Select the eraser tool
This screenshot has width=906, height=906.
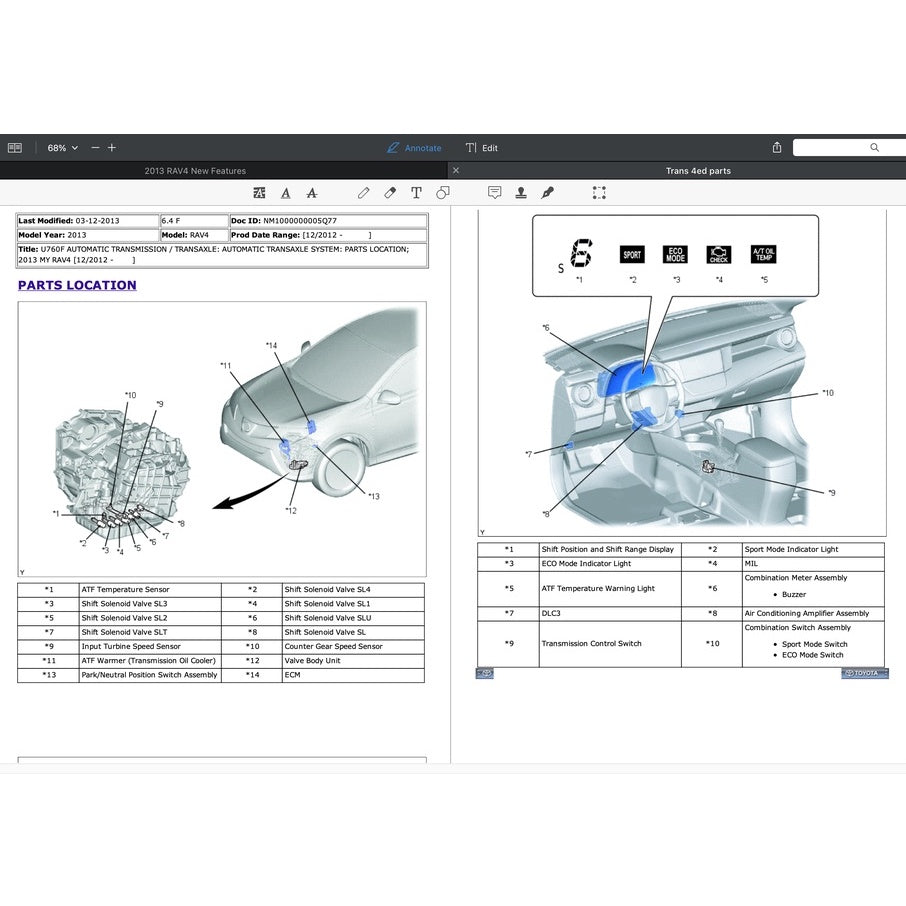tap(390, 193)
